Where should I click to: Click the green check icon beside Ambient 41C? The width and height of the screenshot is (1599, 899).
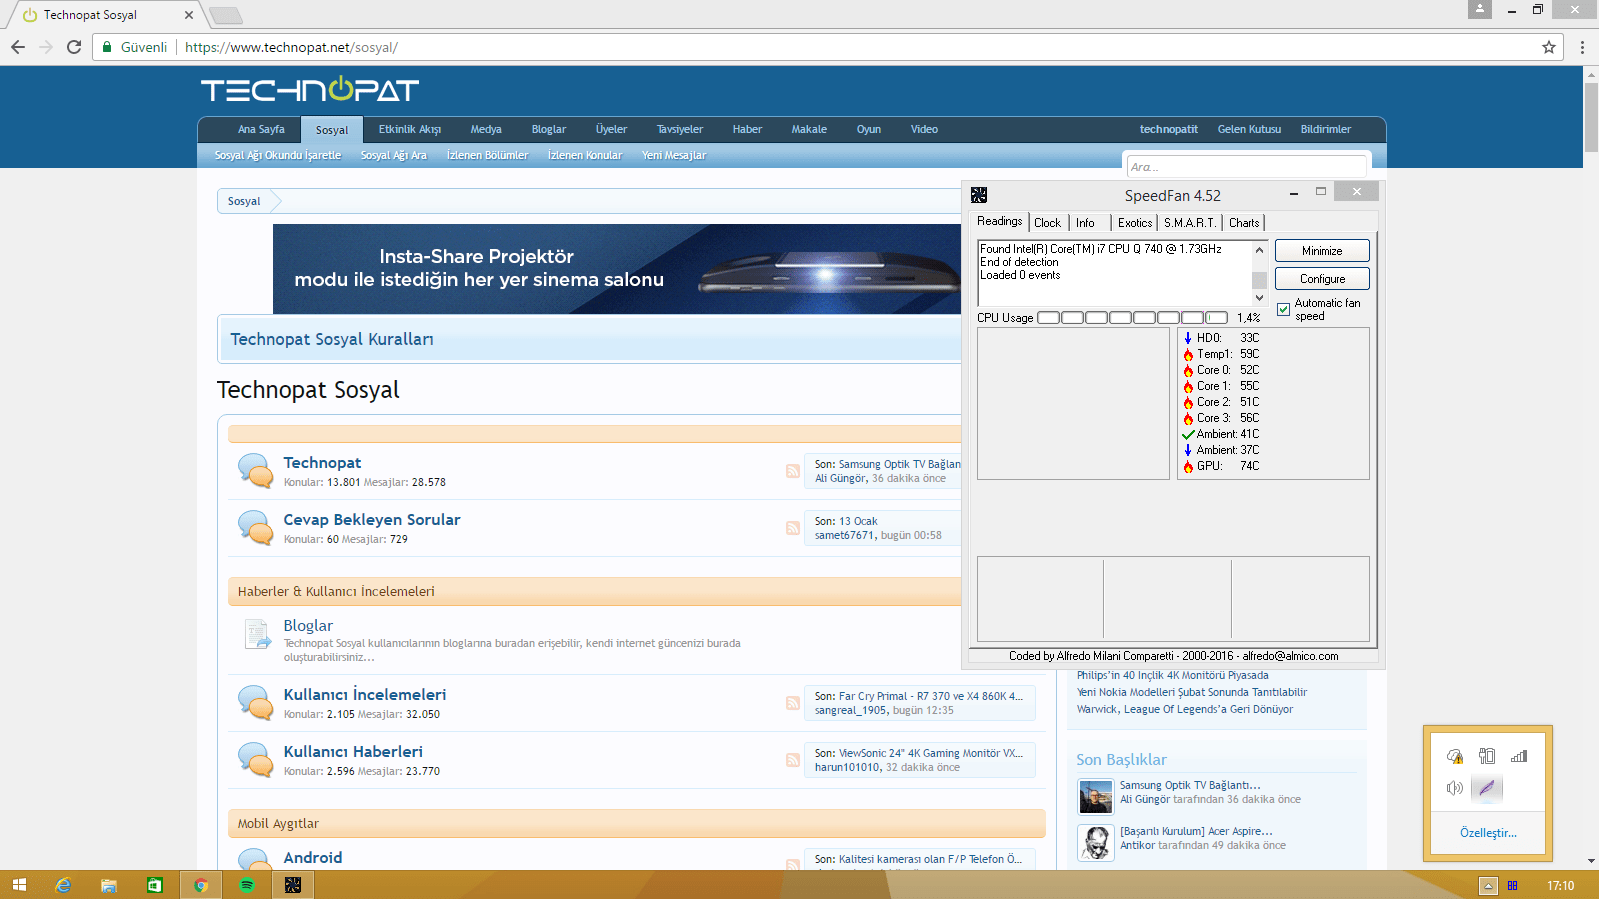pos(1188,434)
